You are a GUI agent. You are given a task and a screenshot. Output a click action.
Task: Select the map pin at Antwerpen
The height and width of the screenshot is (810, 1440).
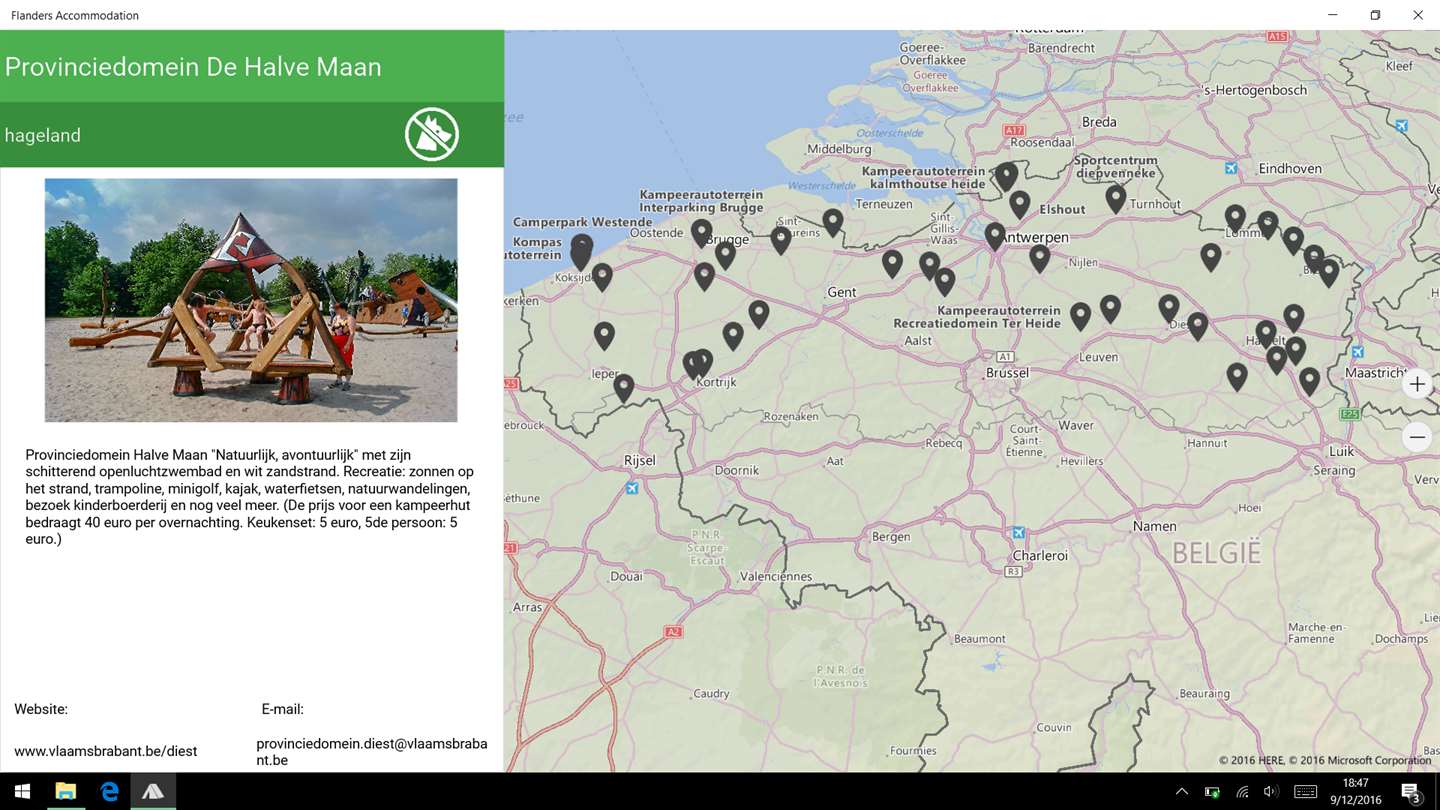[x=994, y=236]
